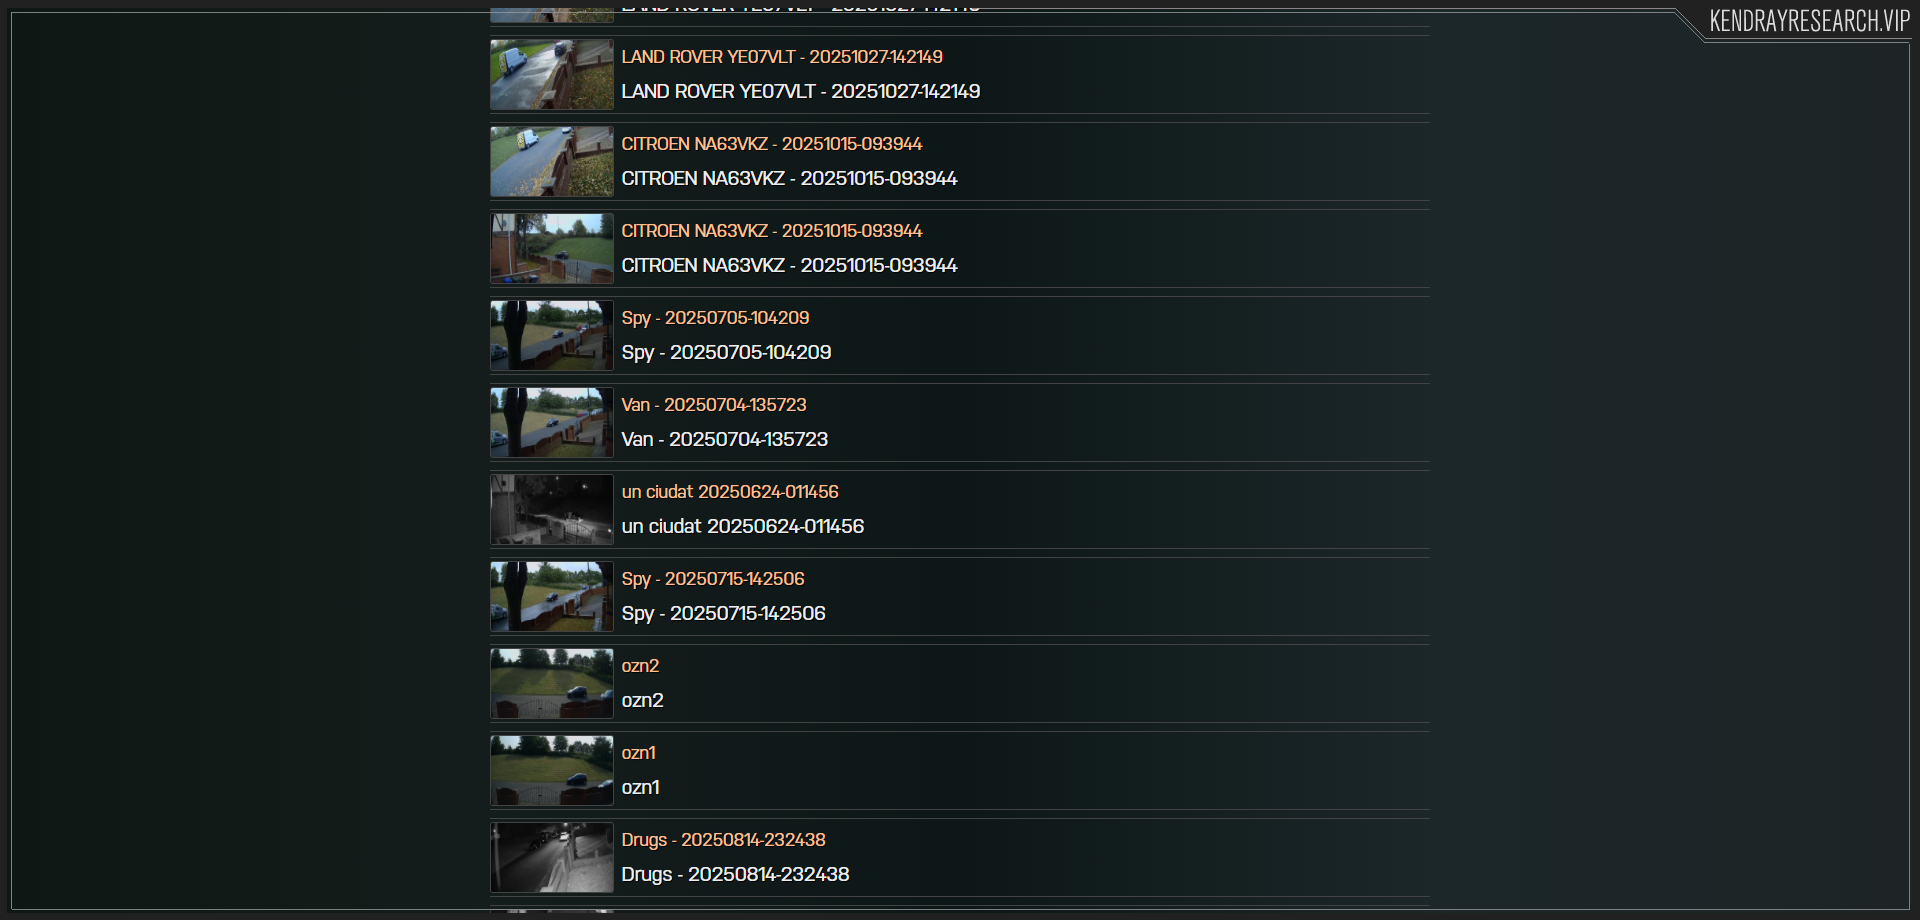The width and height of the screenshot is (1920, 920).
Task: Open the orange Spy - 20250705-104209 link
Action: 716,318
